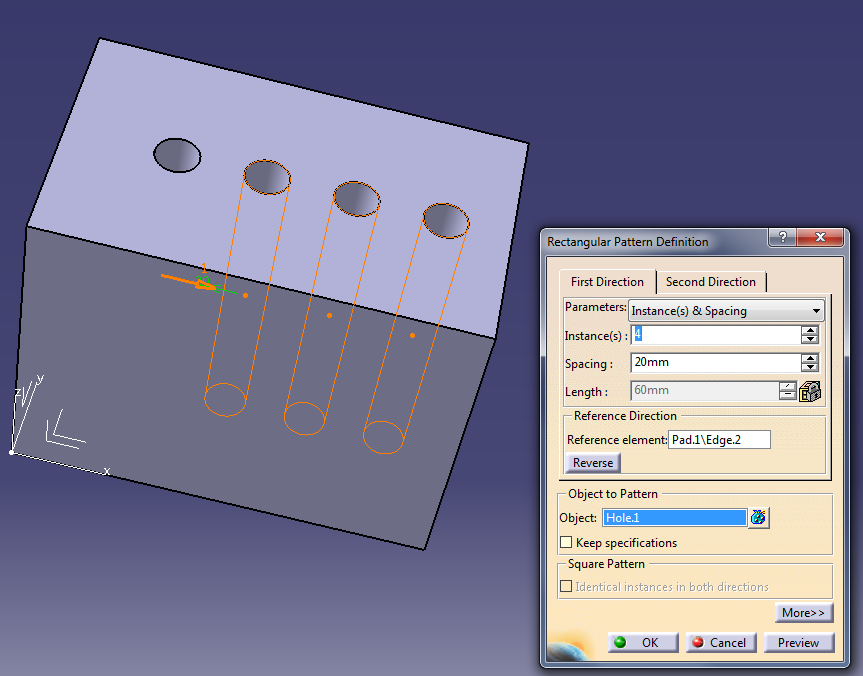Click the Preview button
The image size is (863, 676).
[798, 643]
